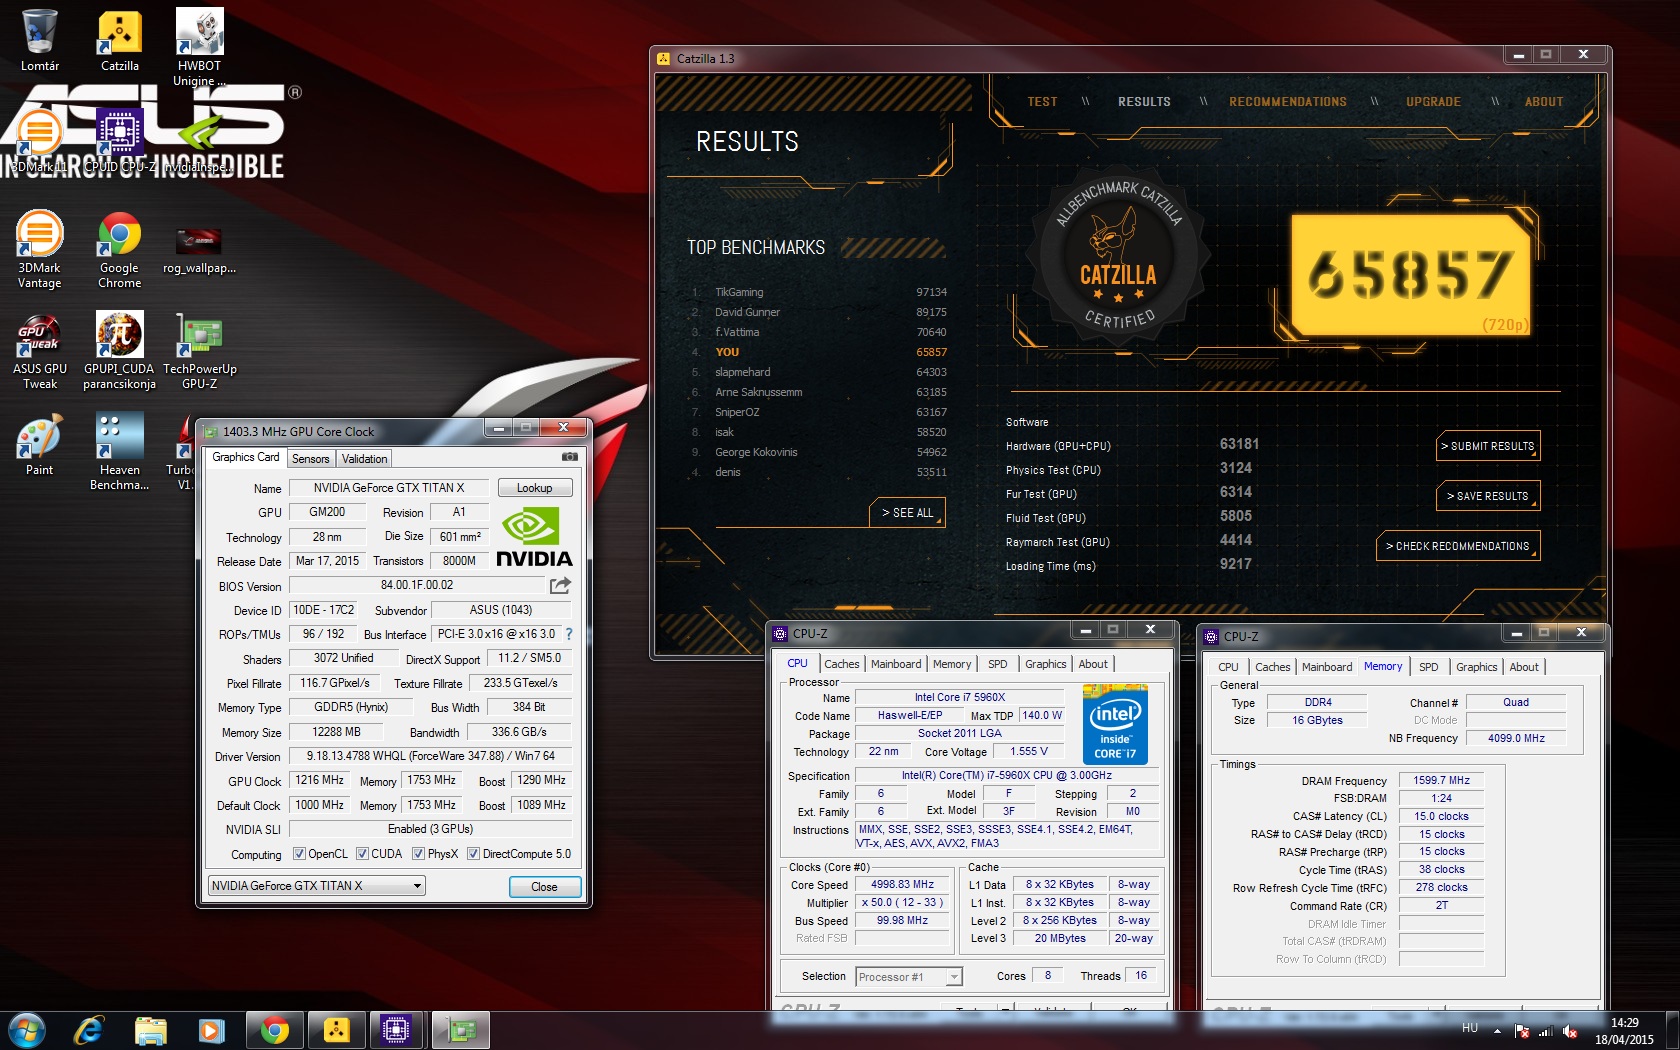
Task: Open the Lomtár recycle bin icon
Action: point(40,40)
